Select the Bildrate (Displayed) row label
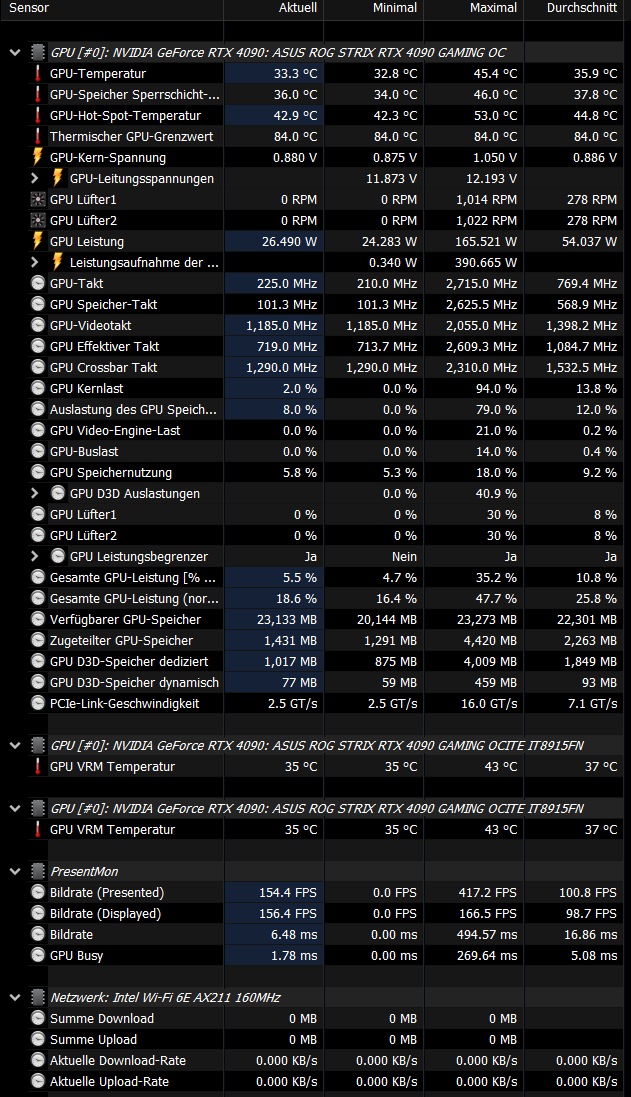 105,913
